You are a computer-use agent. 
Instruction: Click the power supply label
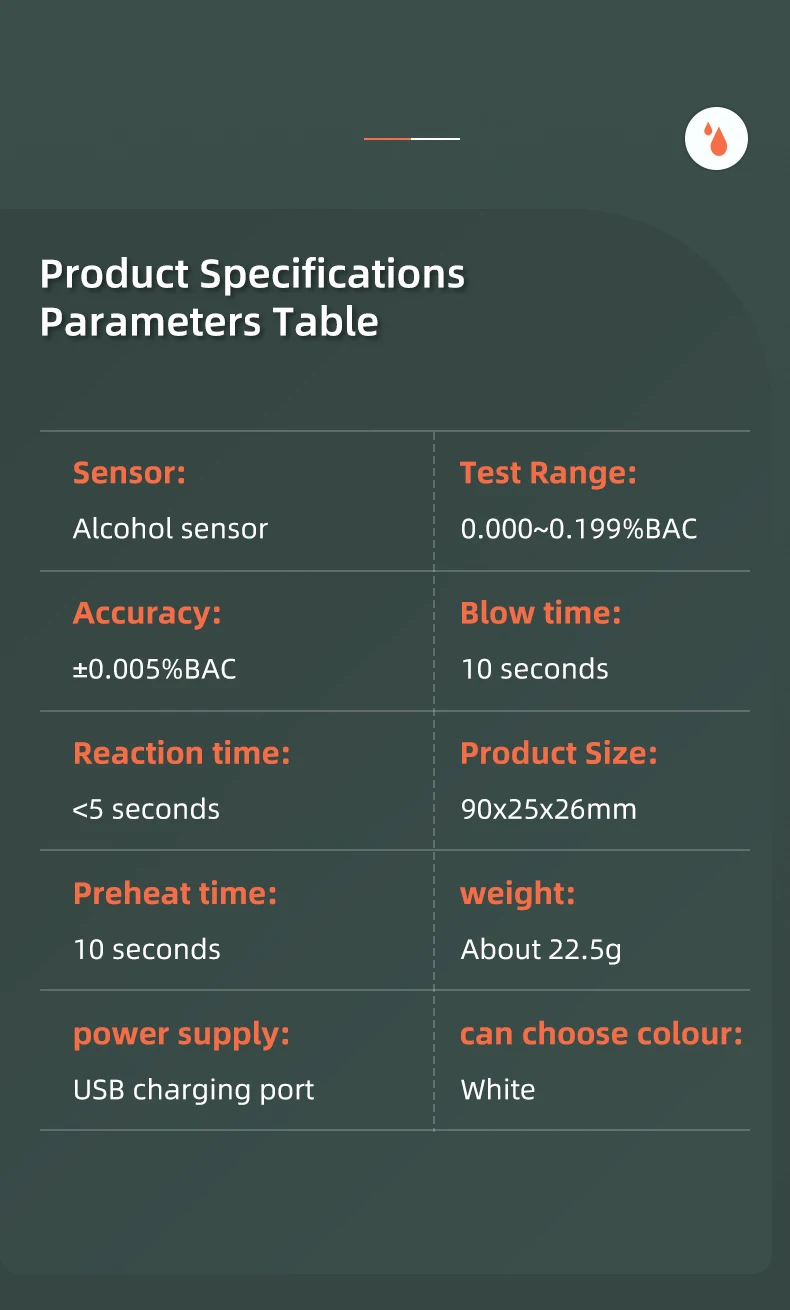(x=181, y=1034)
